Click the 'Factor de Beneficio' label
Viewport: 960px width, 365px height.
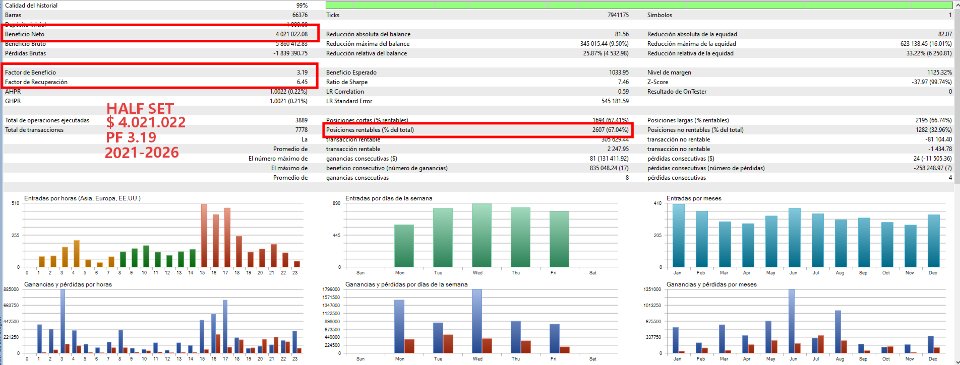point(30,72)
